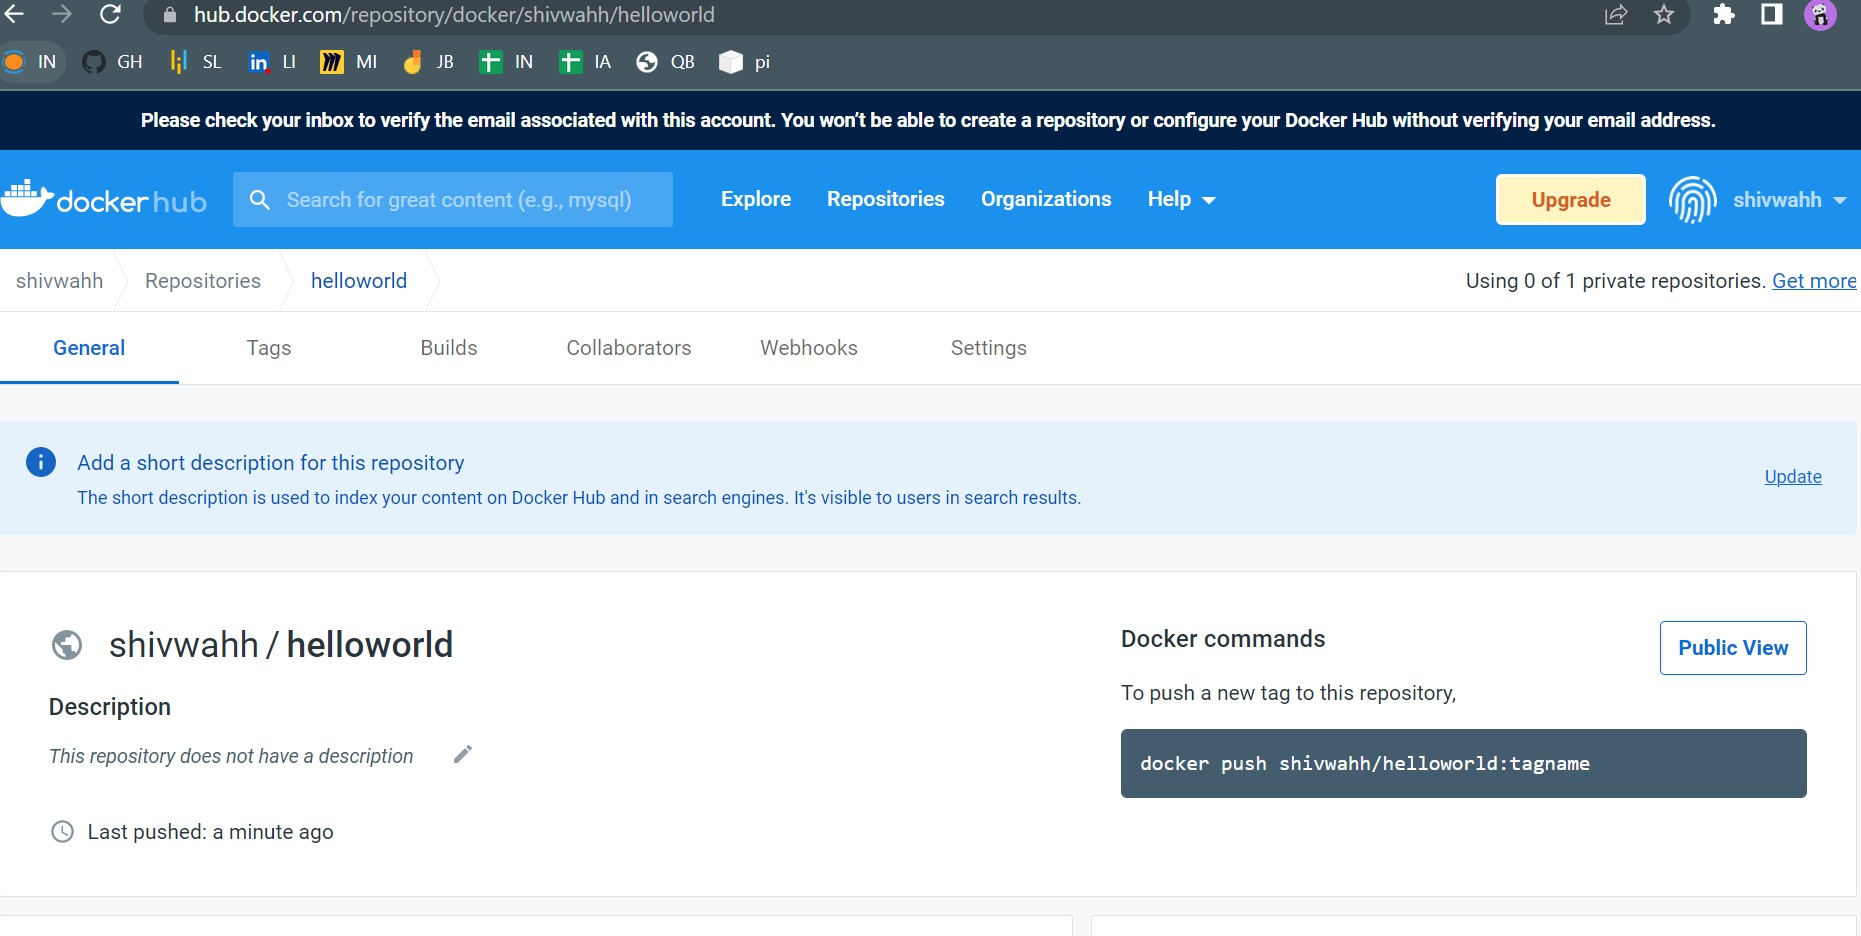The image size is (1861, 936).
Task: Click the Update link in description banner
Action: (x=1793, y=477)
